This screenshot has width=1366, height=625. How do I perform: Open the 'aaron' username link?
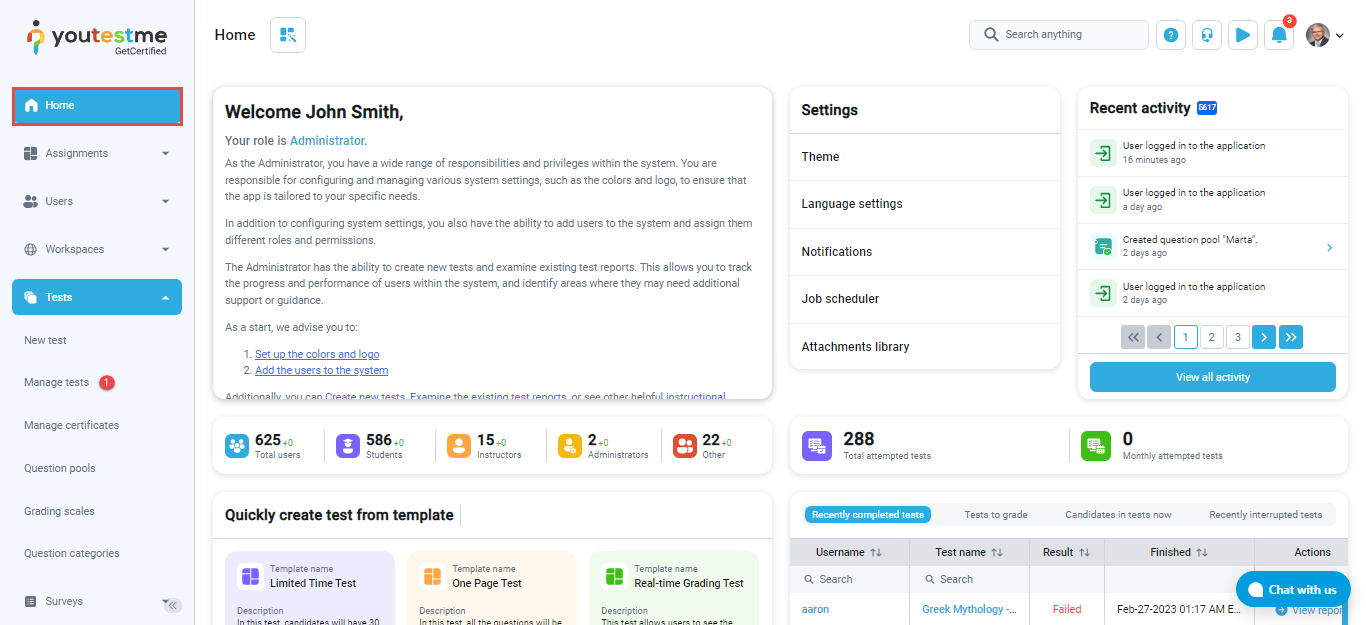(x=815, y=609)
